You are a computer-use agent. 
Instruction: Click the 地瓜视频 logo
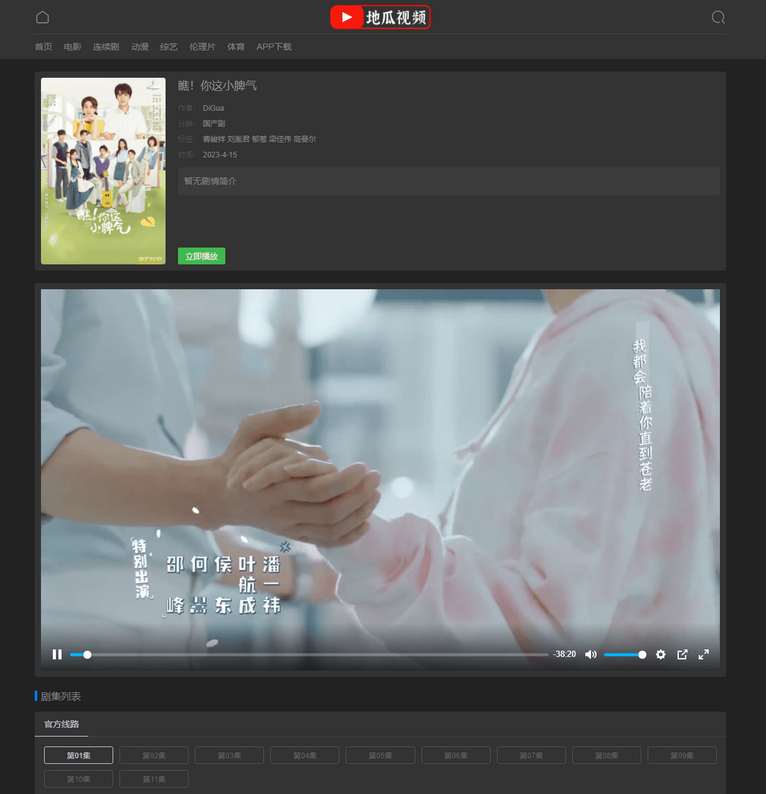coord(380,17)
